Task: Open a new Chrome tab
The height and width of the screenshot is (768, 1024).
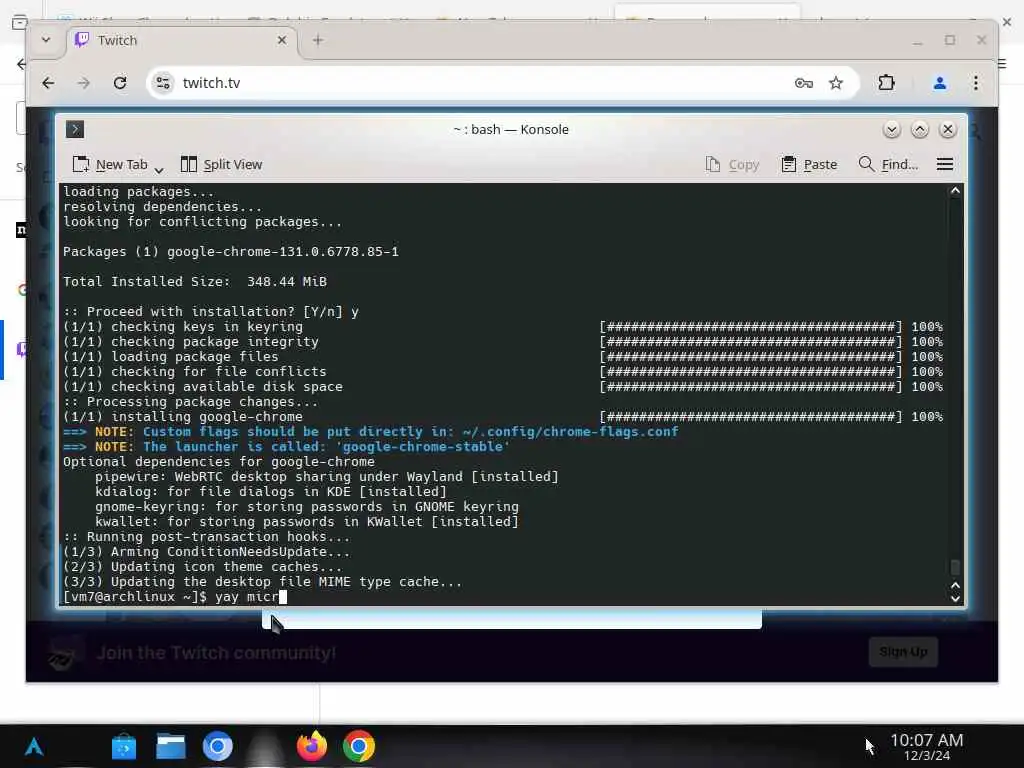Action: point(317,40)
